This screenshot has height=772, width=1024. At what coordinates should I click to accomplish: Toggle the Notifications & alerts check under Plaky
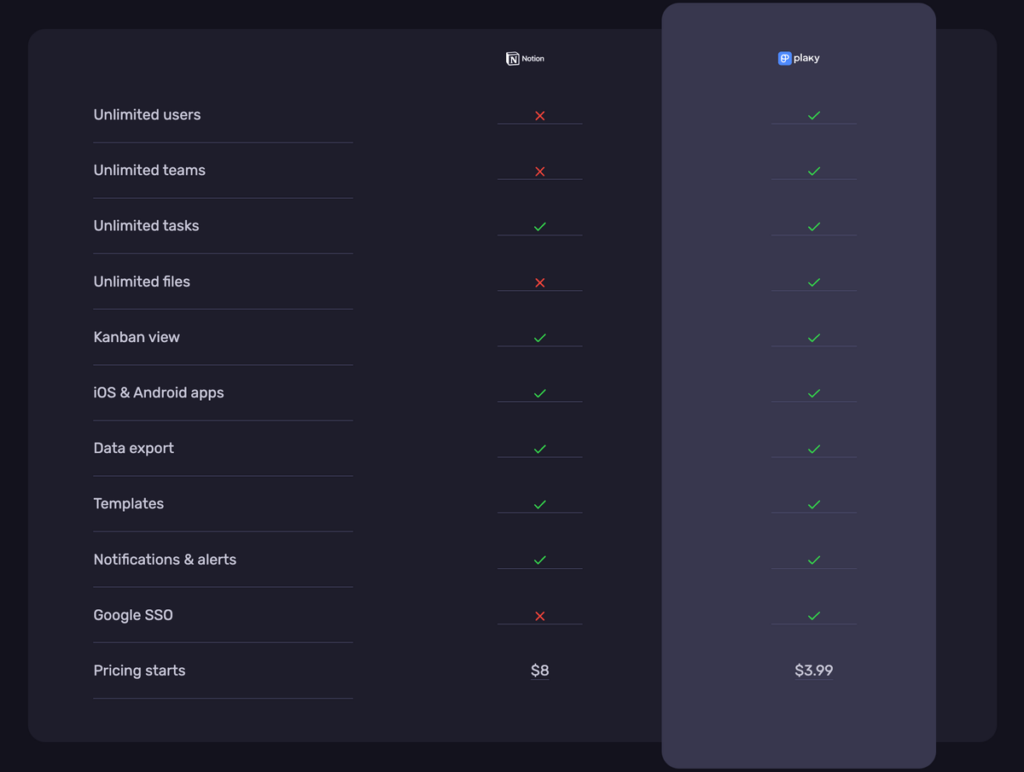coord(813,558)
